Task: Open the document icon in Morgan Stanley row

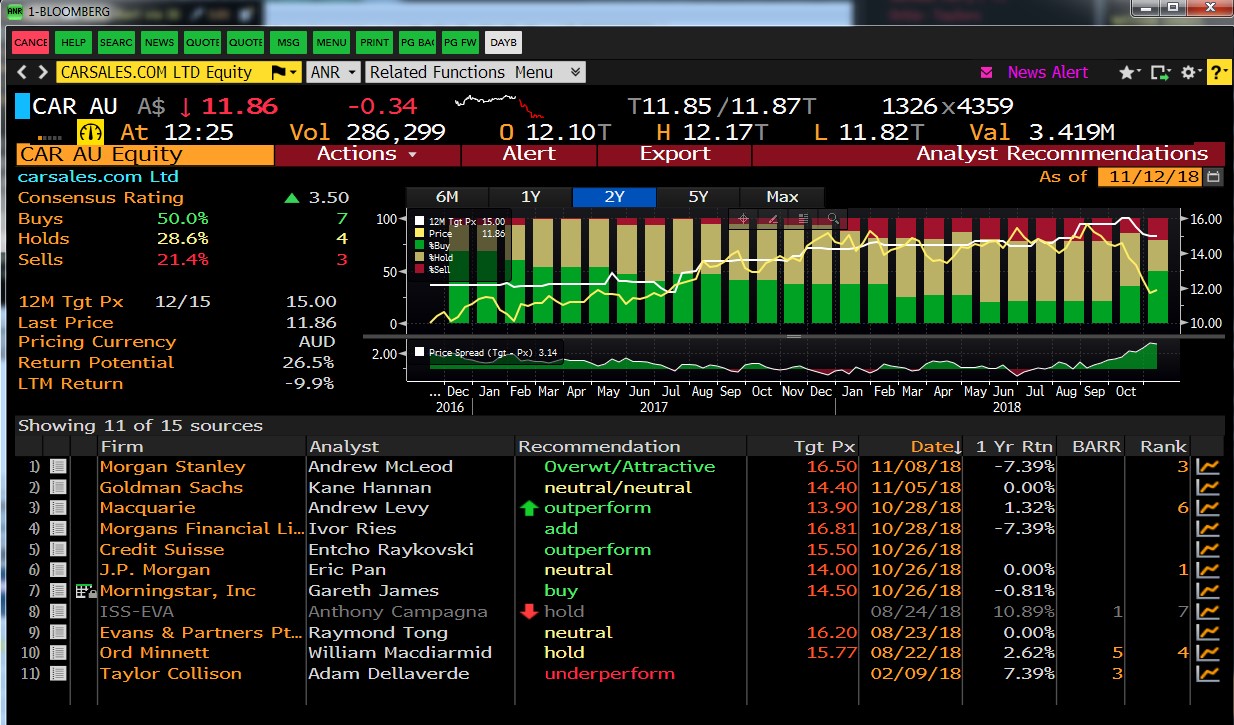Action: click(x=58, y=467)
